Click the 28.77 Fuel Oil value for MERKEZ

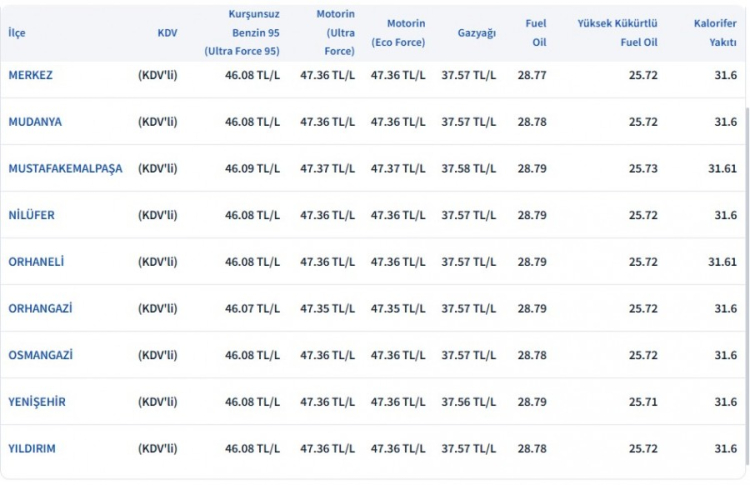[532, 75]
